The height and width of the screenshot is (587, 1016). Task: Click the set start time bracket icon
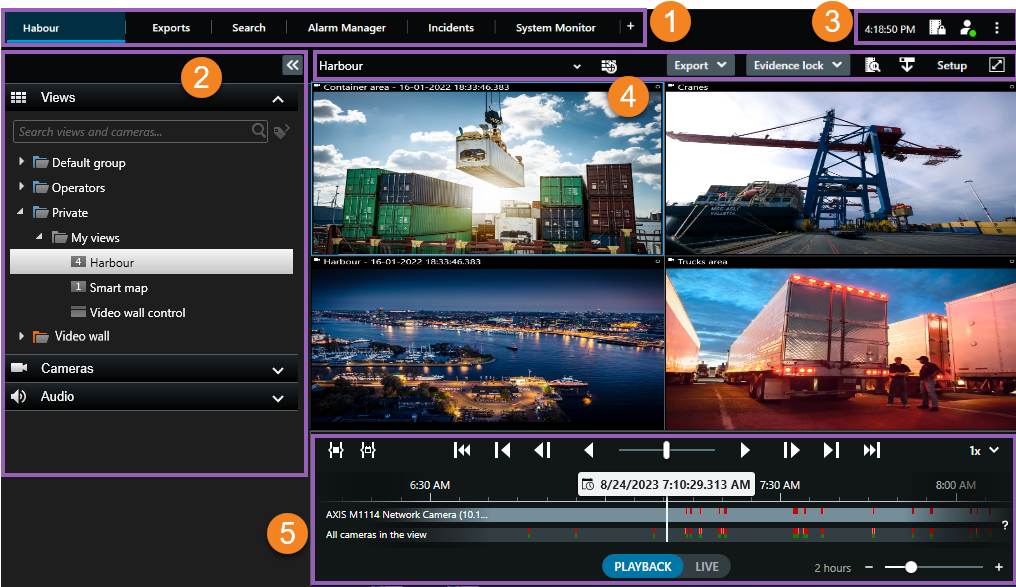[336, 450]
